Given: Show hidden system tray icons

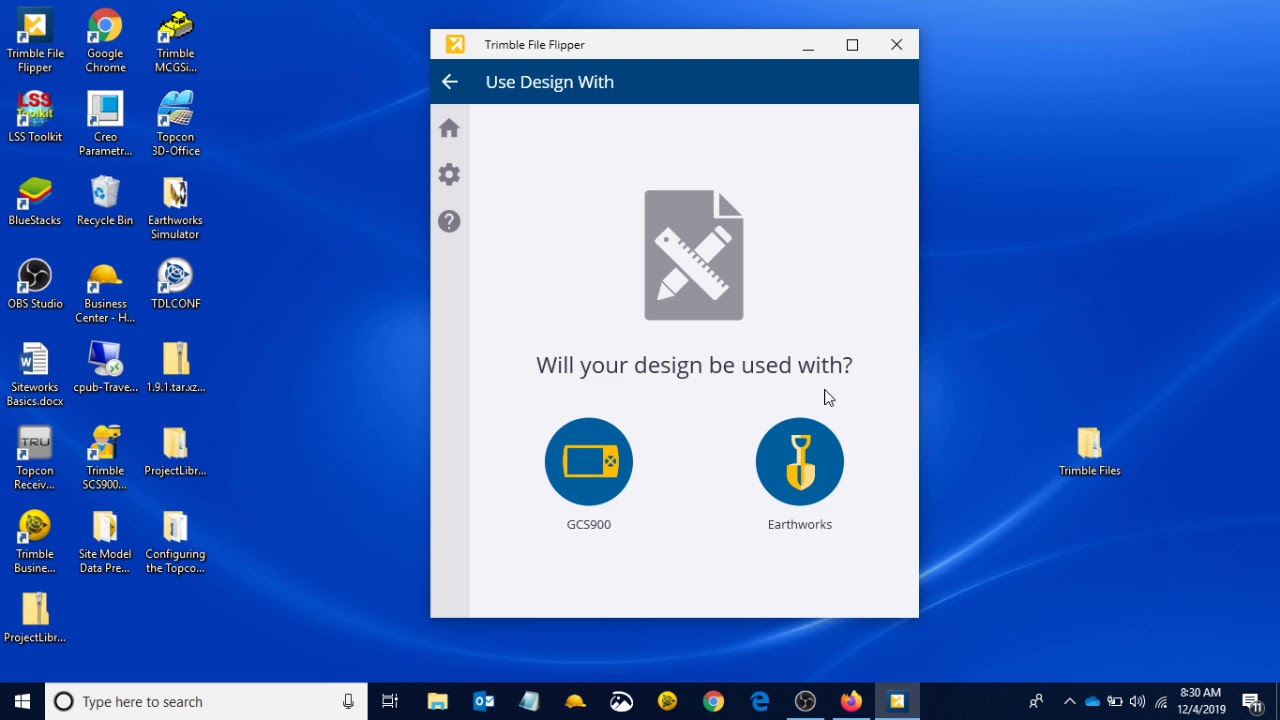Looking at the screenshot, I should coord(1069,702).
